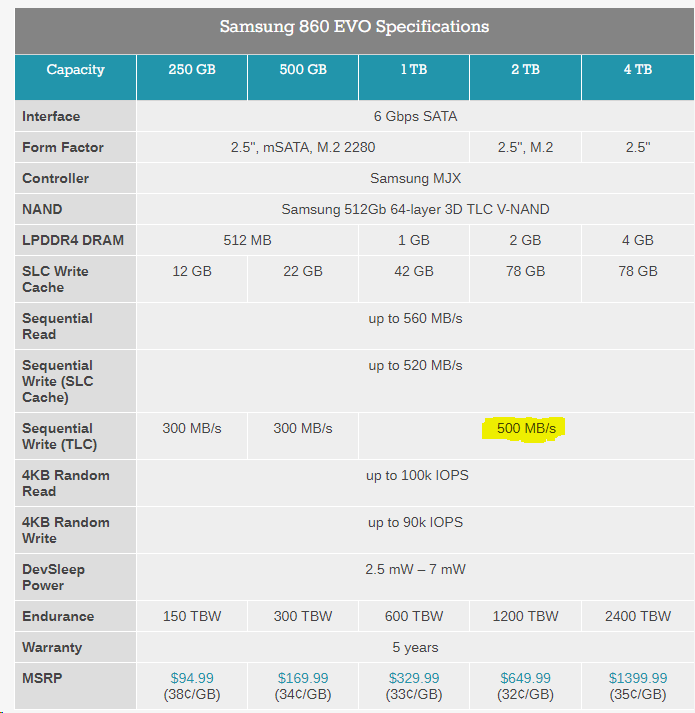Click the Sequential Read row label

coord(57,326)
